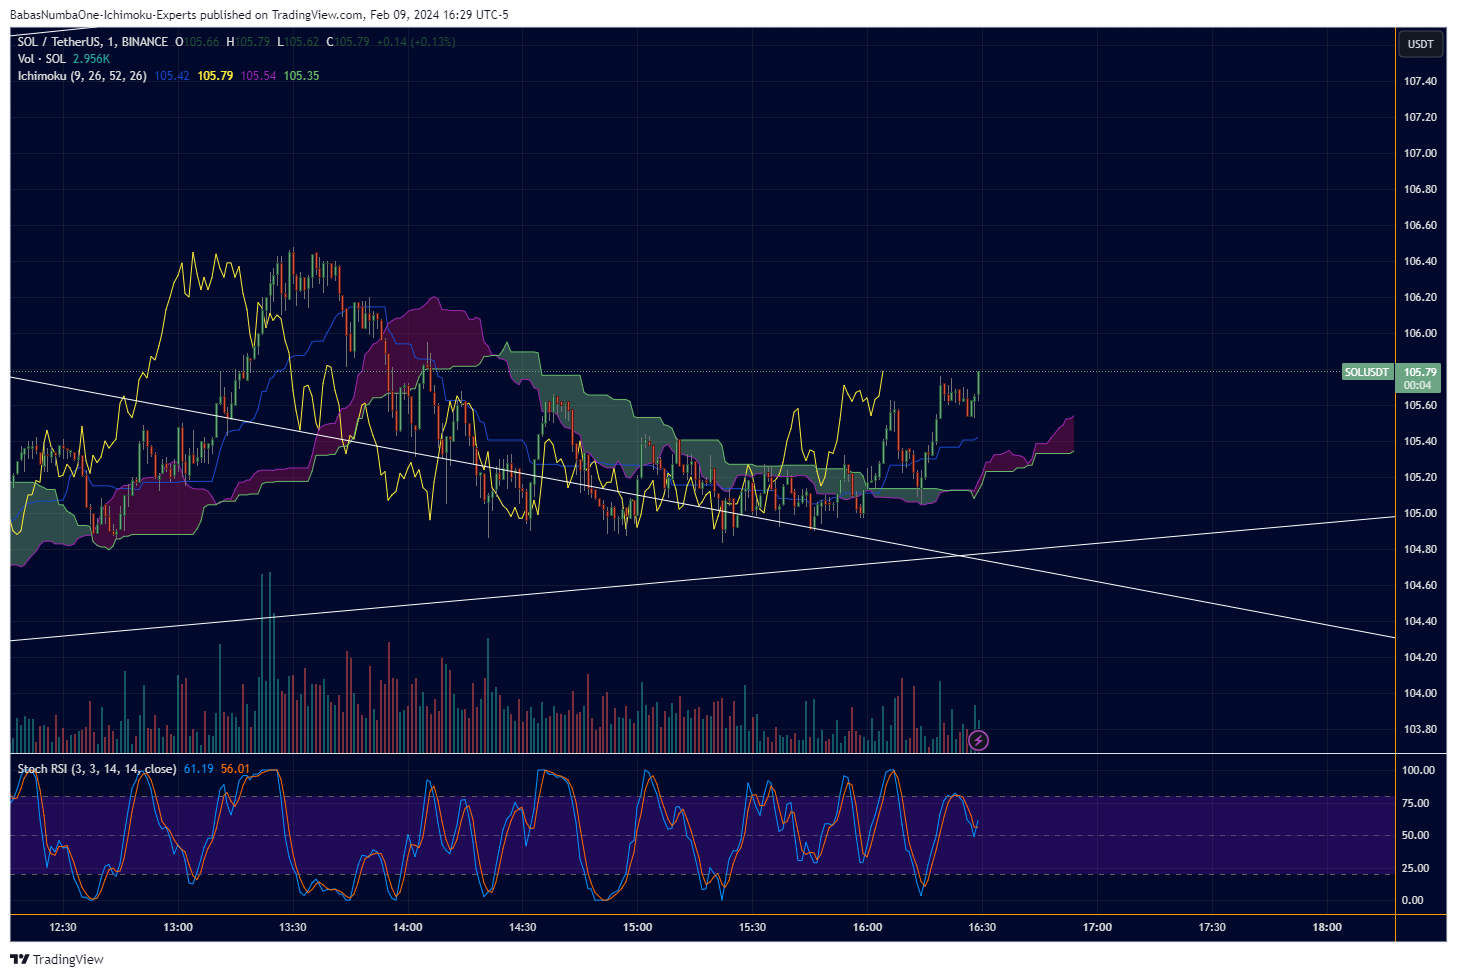Click the 0.00 Stoch RSI scale label
Viewport: 1457px width, 977px height.
(1412, 900)
